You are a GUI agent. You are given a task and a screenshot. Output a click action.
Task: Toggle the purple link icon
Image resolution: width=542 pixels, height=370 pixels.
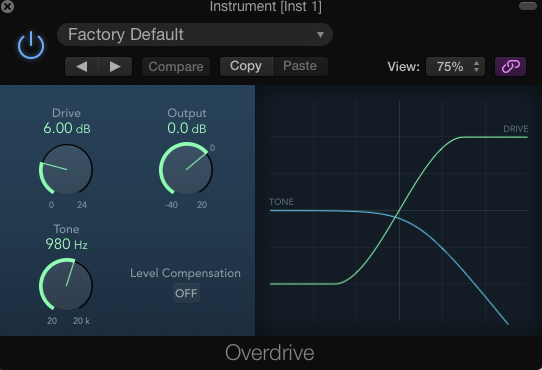[x=511, y=66]
